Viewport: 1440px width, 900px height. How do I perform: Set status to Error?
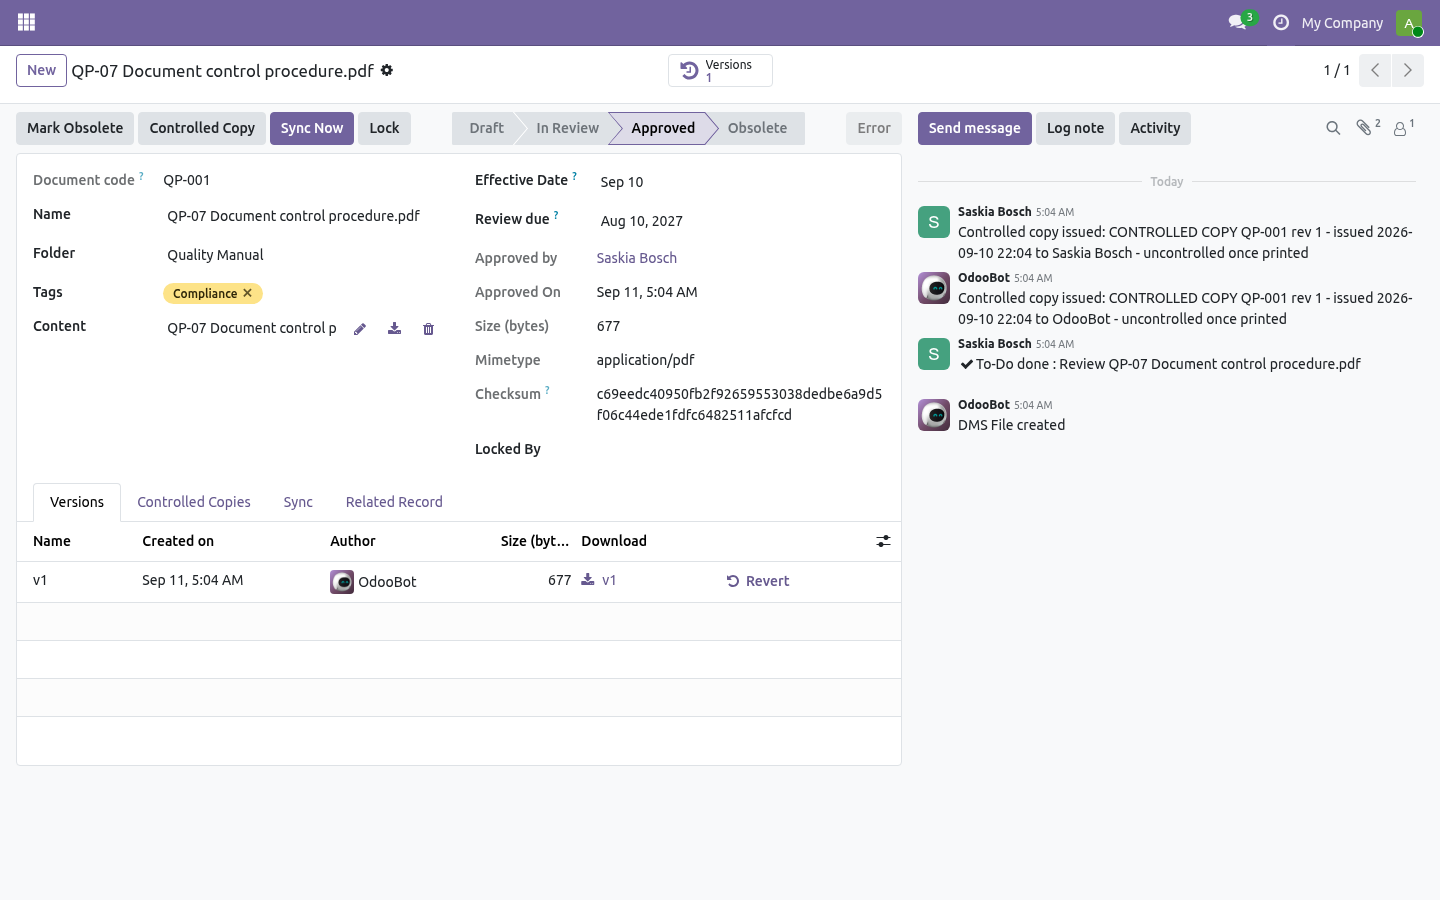[x=874, y=128]
